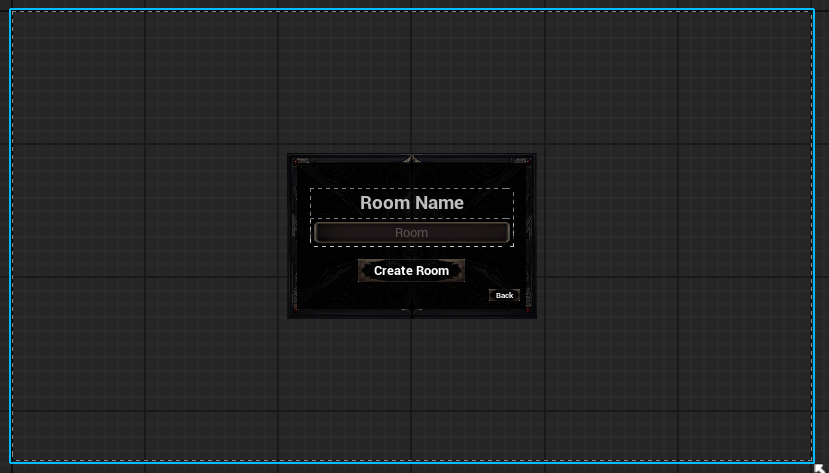Click the Create Room button
Image resolution: width=829 pixels, height=473 pixels.
411,271
